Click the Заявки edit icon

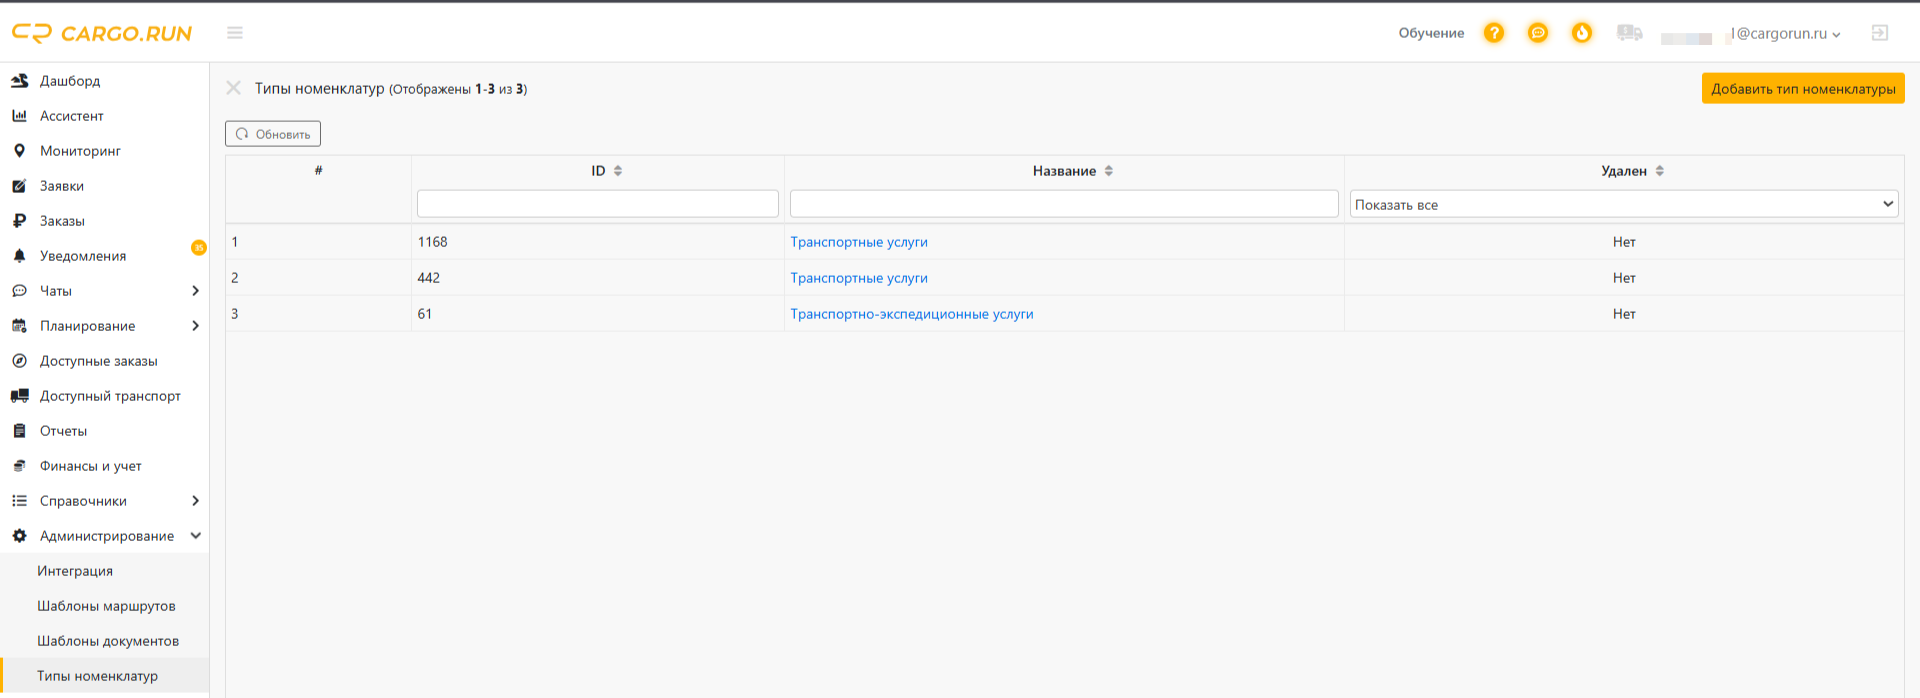(x=19, y=186)
